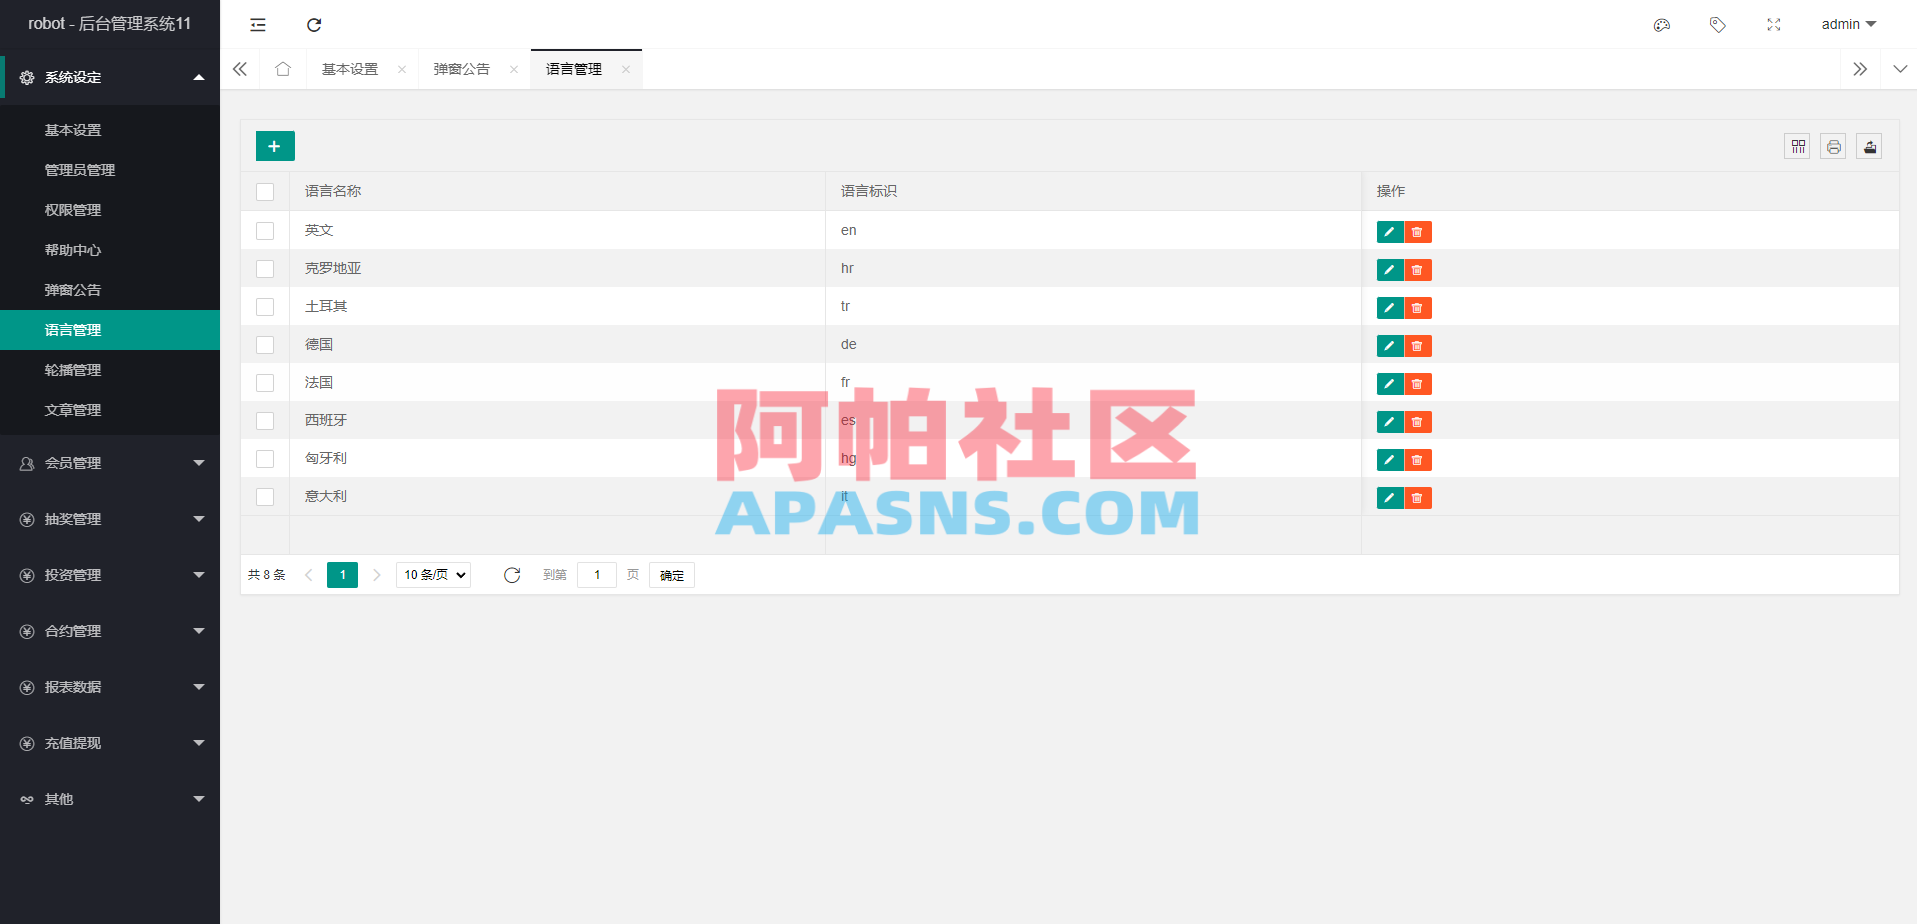This screenshot has width=1917, height=924.
Task: Collapse the sidebar with the hamburger icon
Action: pyautogui.click(x=258, y=24)
